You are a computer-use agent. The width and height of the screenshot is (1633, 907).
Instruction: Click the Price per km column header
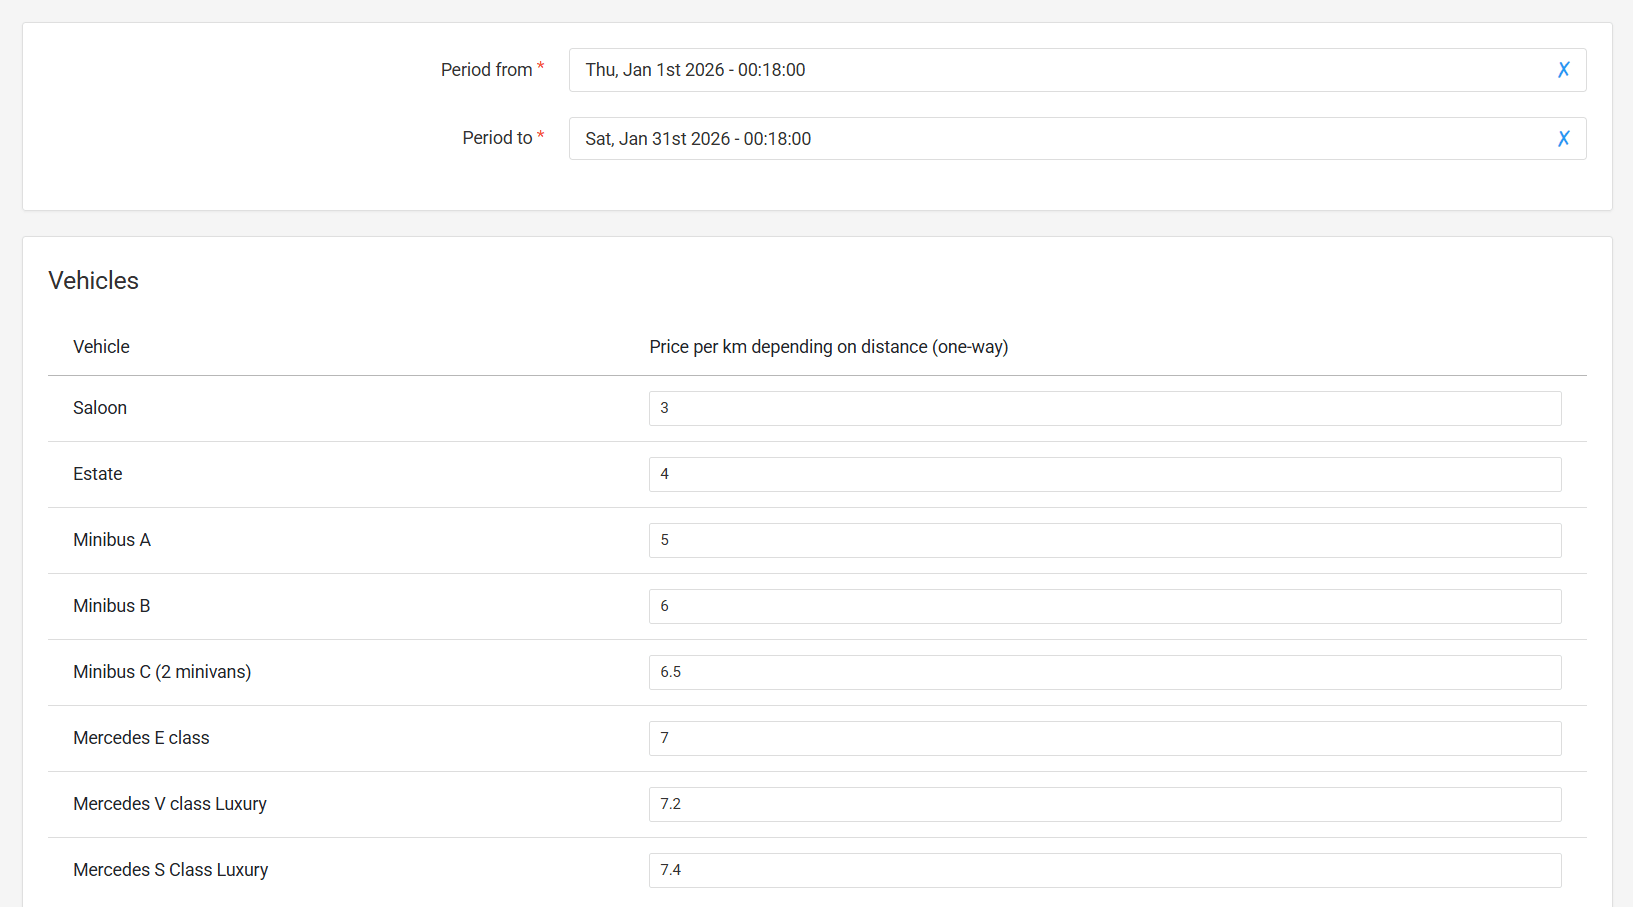click(x=828, y=347)
